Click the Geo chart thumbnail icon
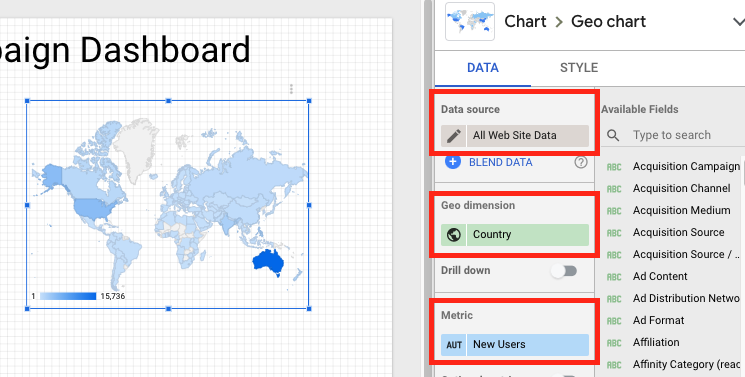This screenshot has width=745, height=377. (x=469, y=21)
